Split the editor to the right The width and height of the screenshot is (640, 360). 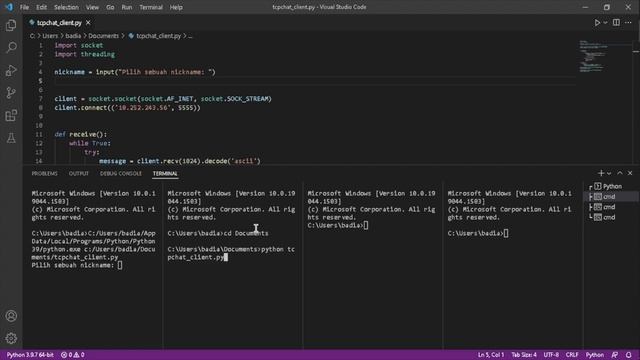coord(616,22)
